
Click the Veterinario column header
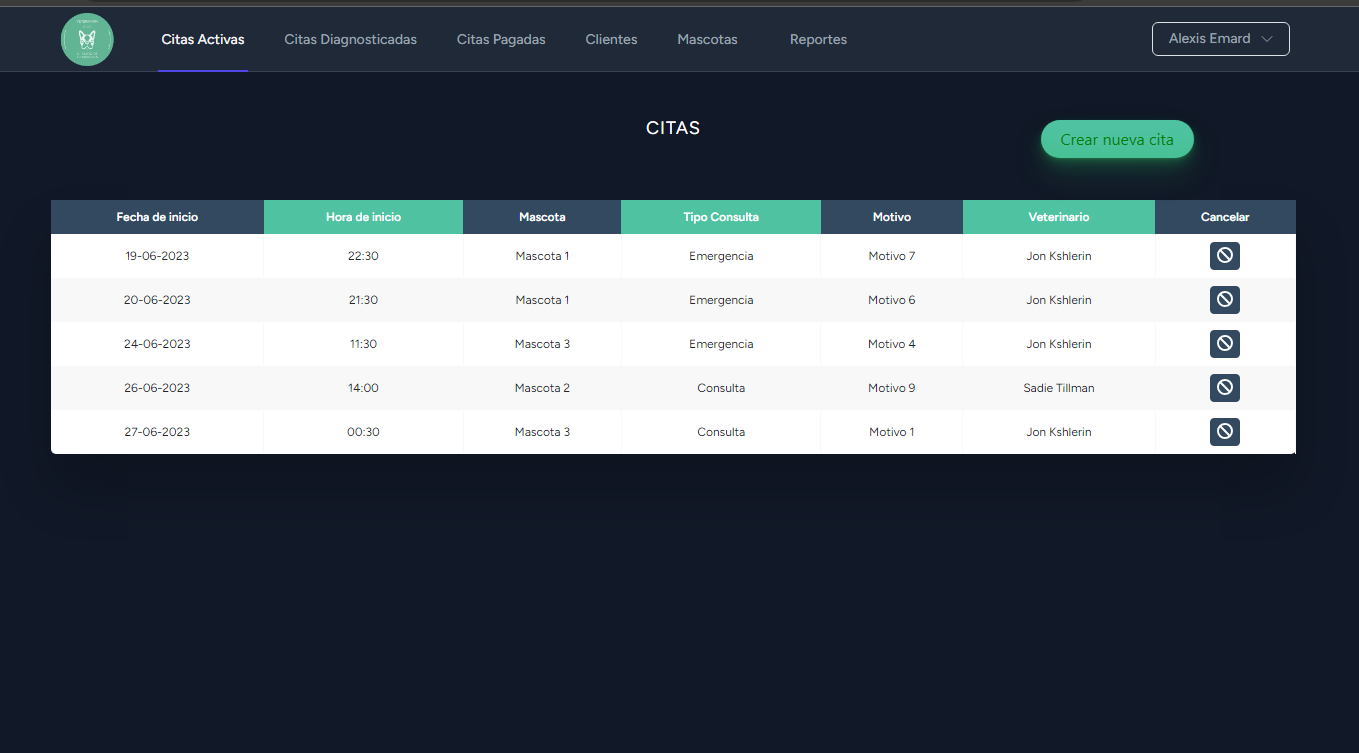(1058, 217)
